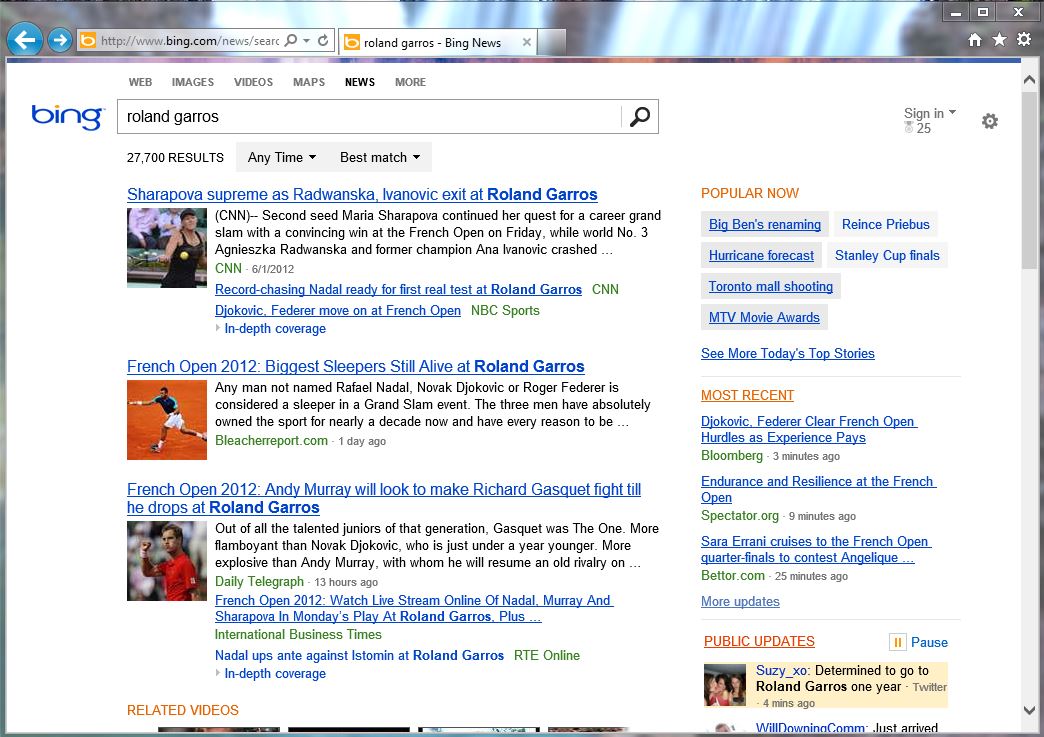Open Record-chasing Nadal ready article link
The width and height of the screenshot is (1044, 737).
pos(398,290)
